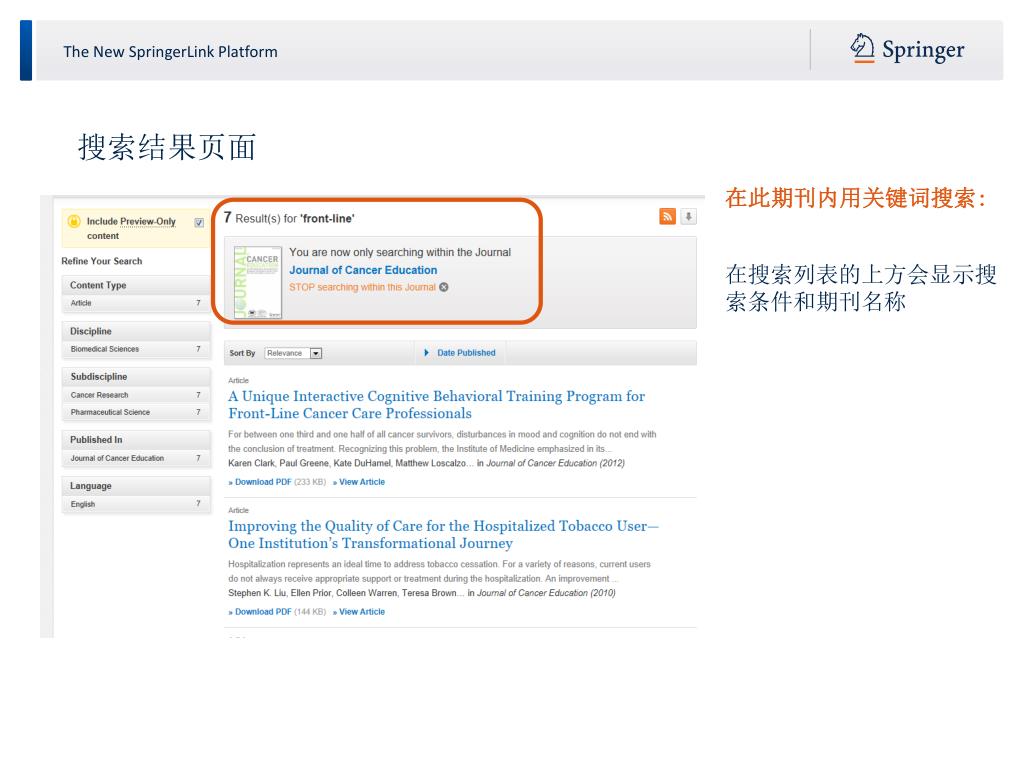Filter by Article content type
This screenshot has width=1024, height=768.
(x=136, y=303)
